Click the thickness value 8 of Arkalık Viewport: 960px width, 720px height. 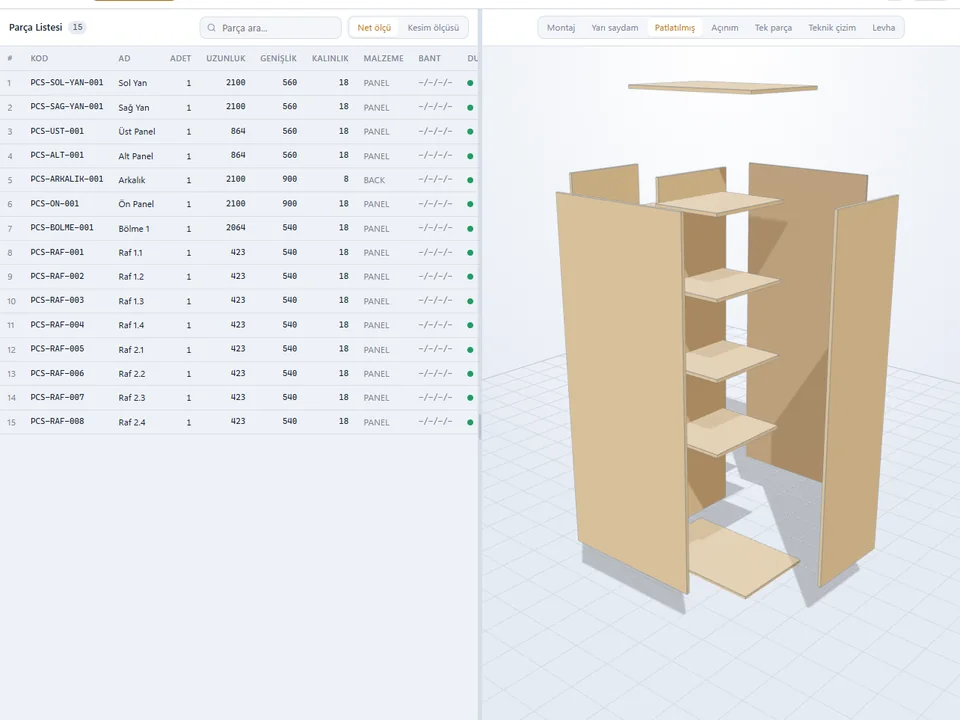pos(346,179)
